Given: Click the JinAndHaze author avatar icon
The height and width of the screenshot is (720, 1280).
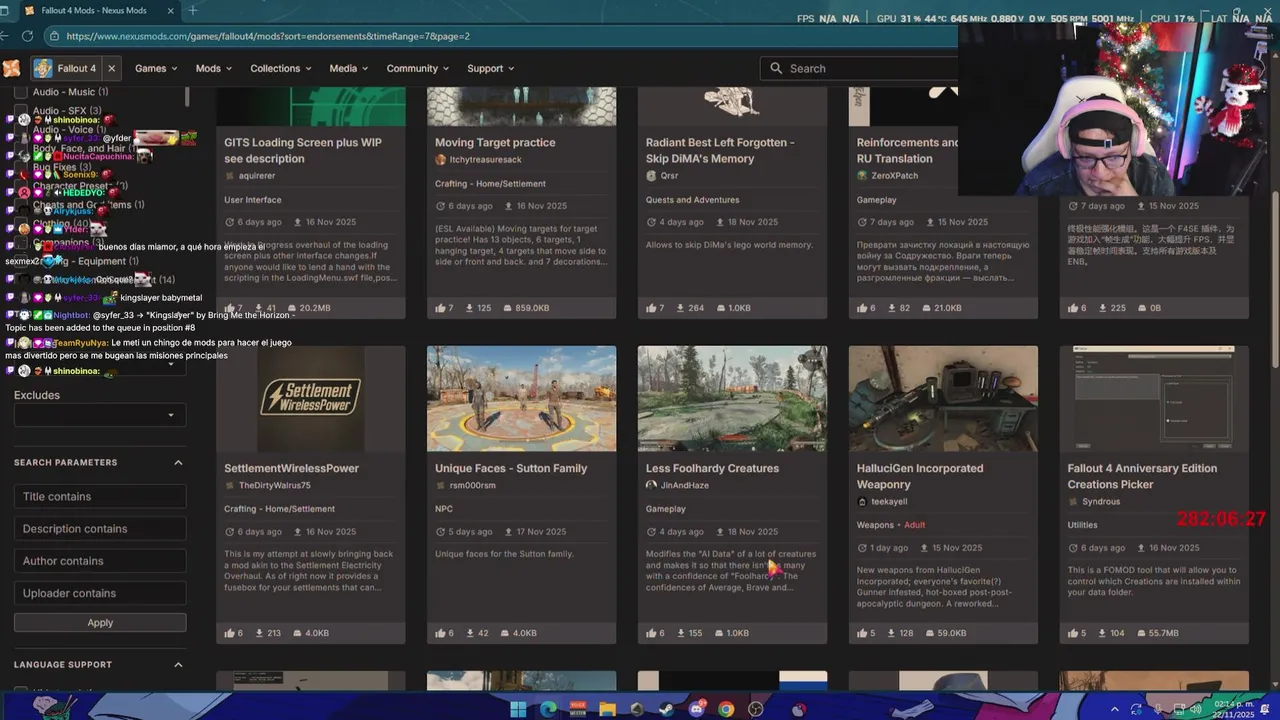Looking at the screenshot, I should point(652,485).
